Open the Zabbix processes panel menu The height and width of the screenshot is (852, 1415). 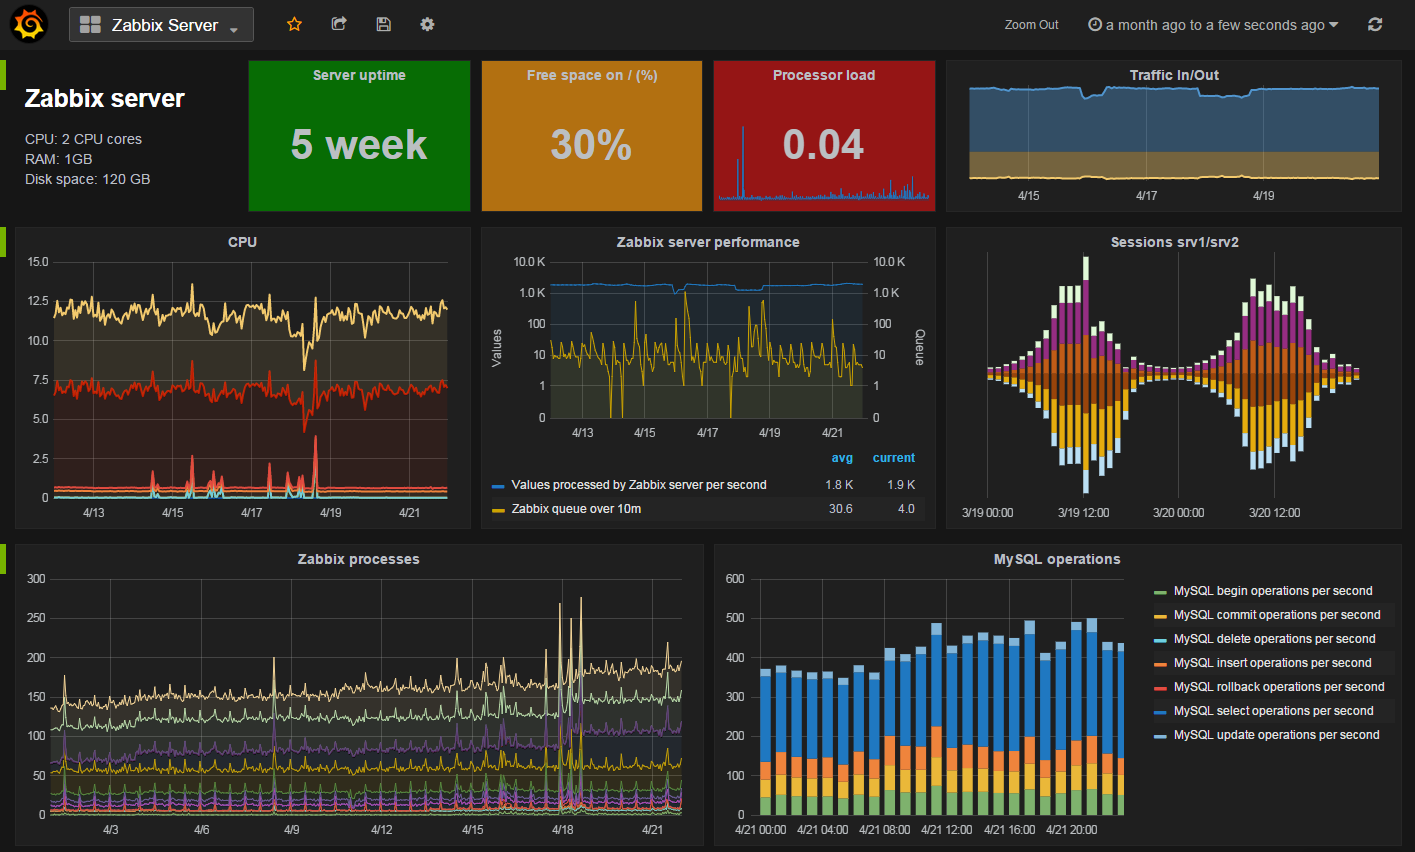point(358,559)
